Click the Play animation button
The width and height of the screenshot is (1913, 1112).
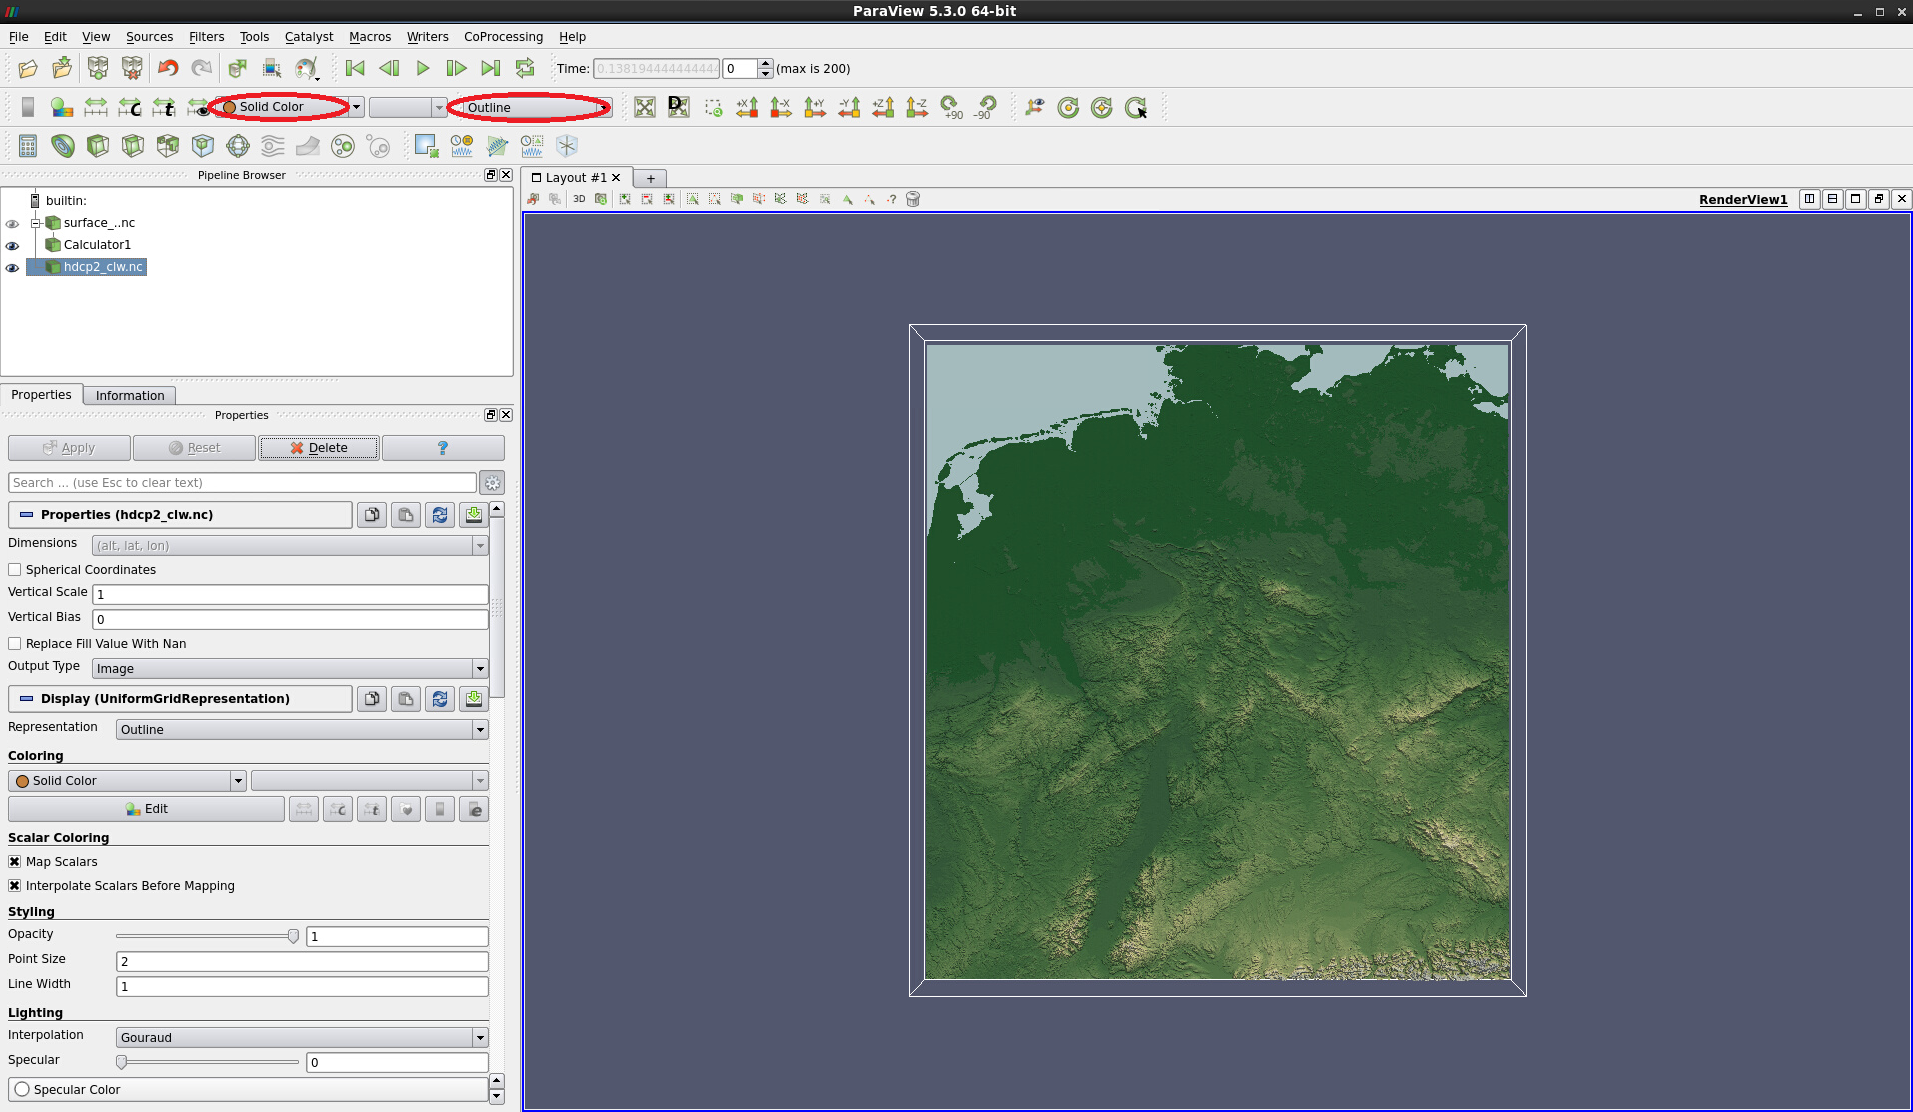point(423,68)
